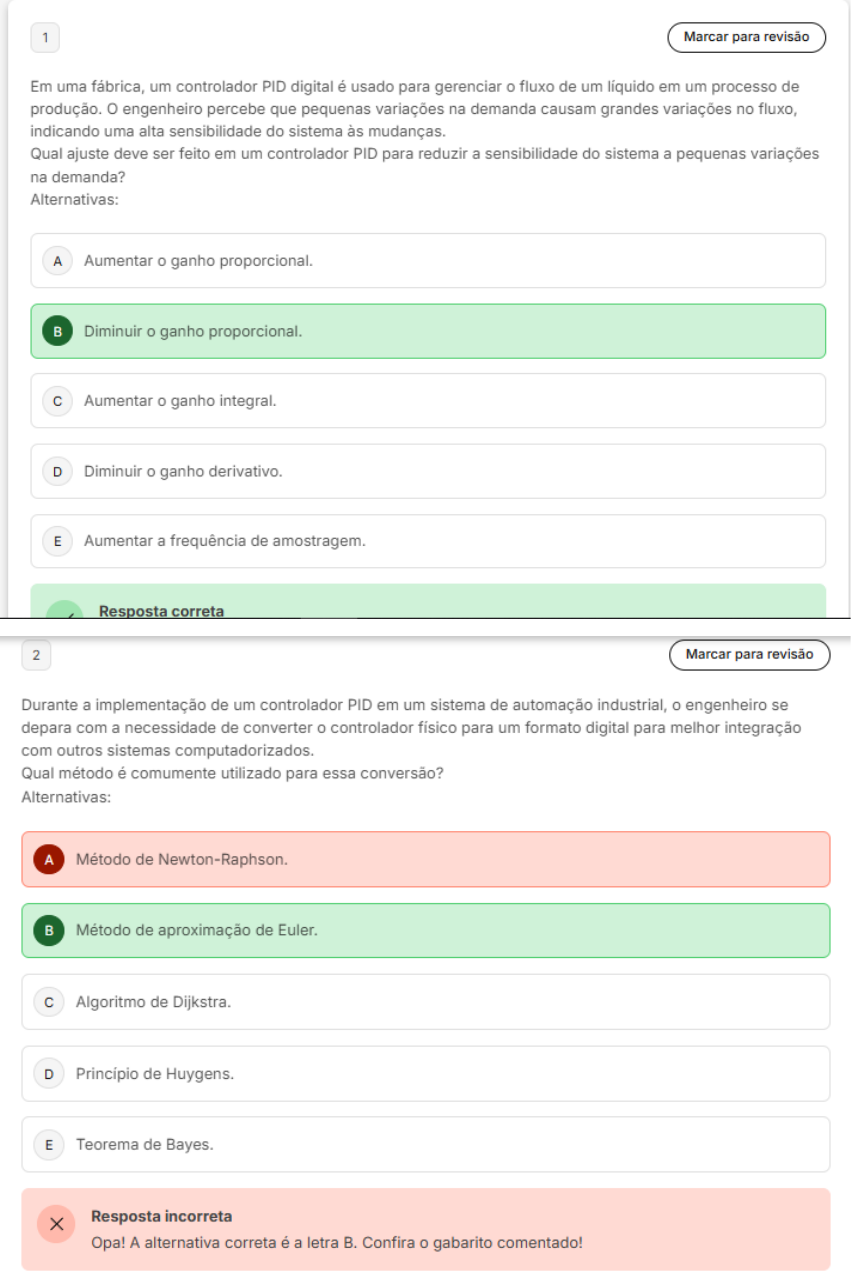
Task: Click the 'Resposta correta' banner heading
Action: click(x=161, y=611)
